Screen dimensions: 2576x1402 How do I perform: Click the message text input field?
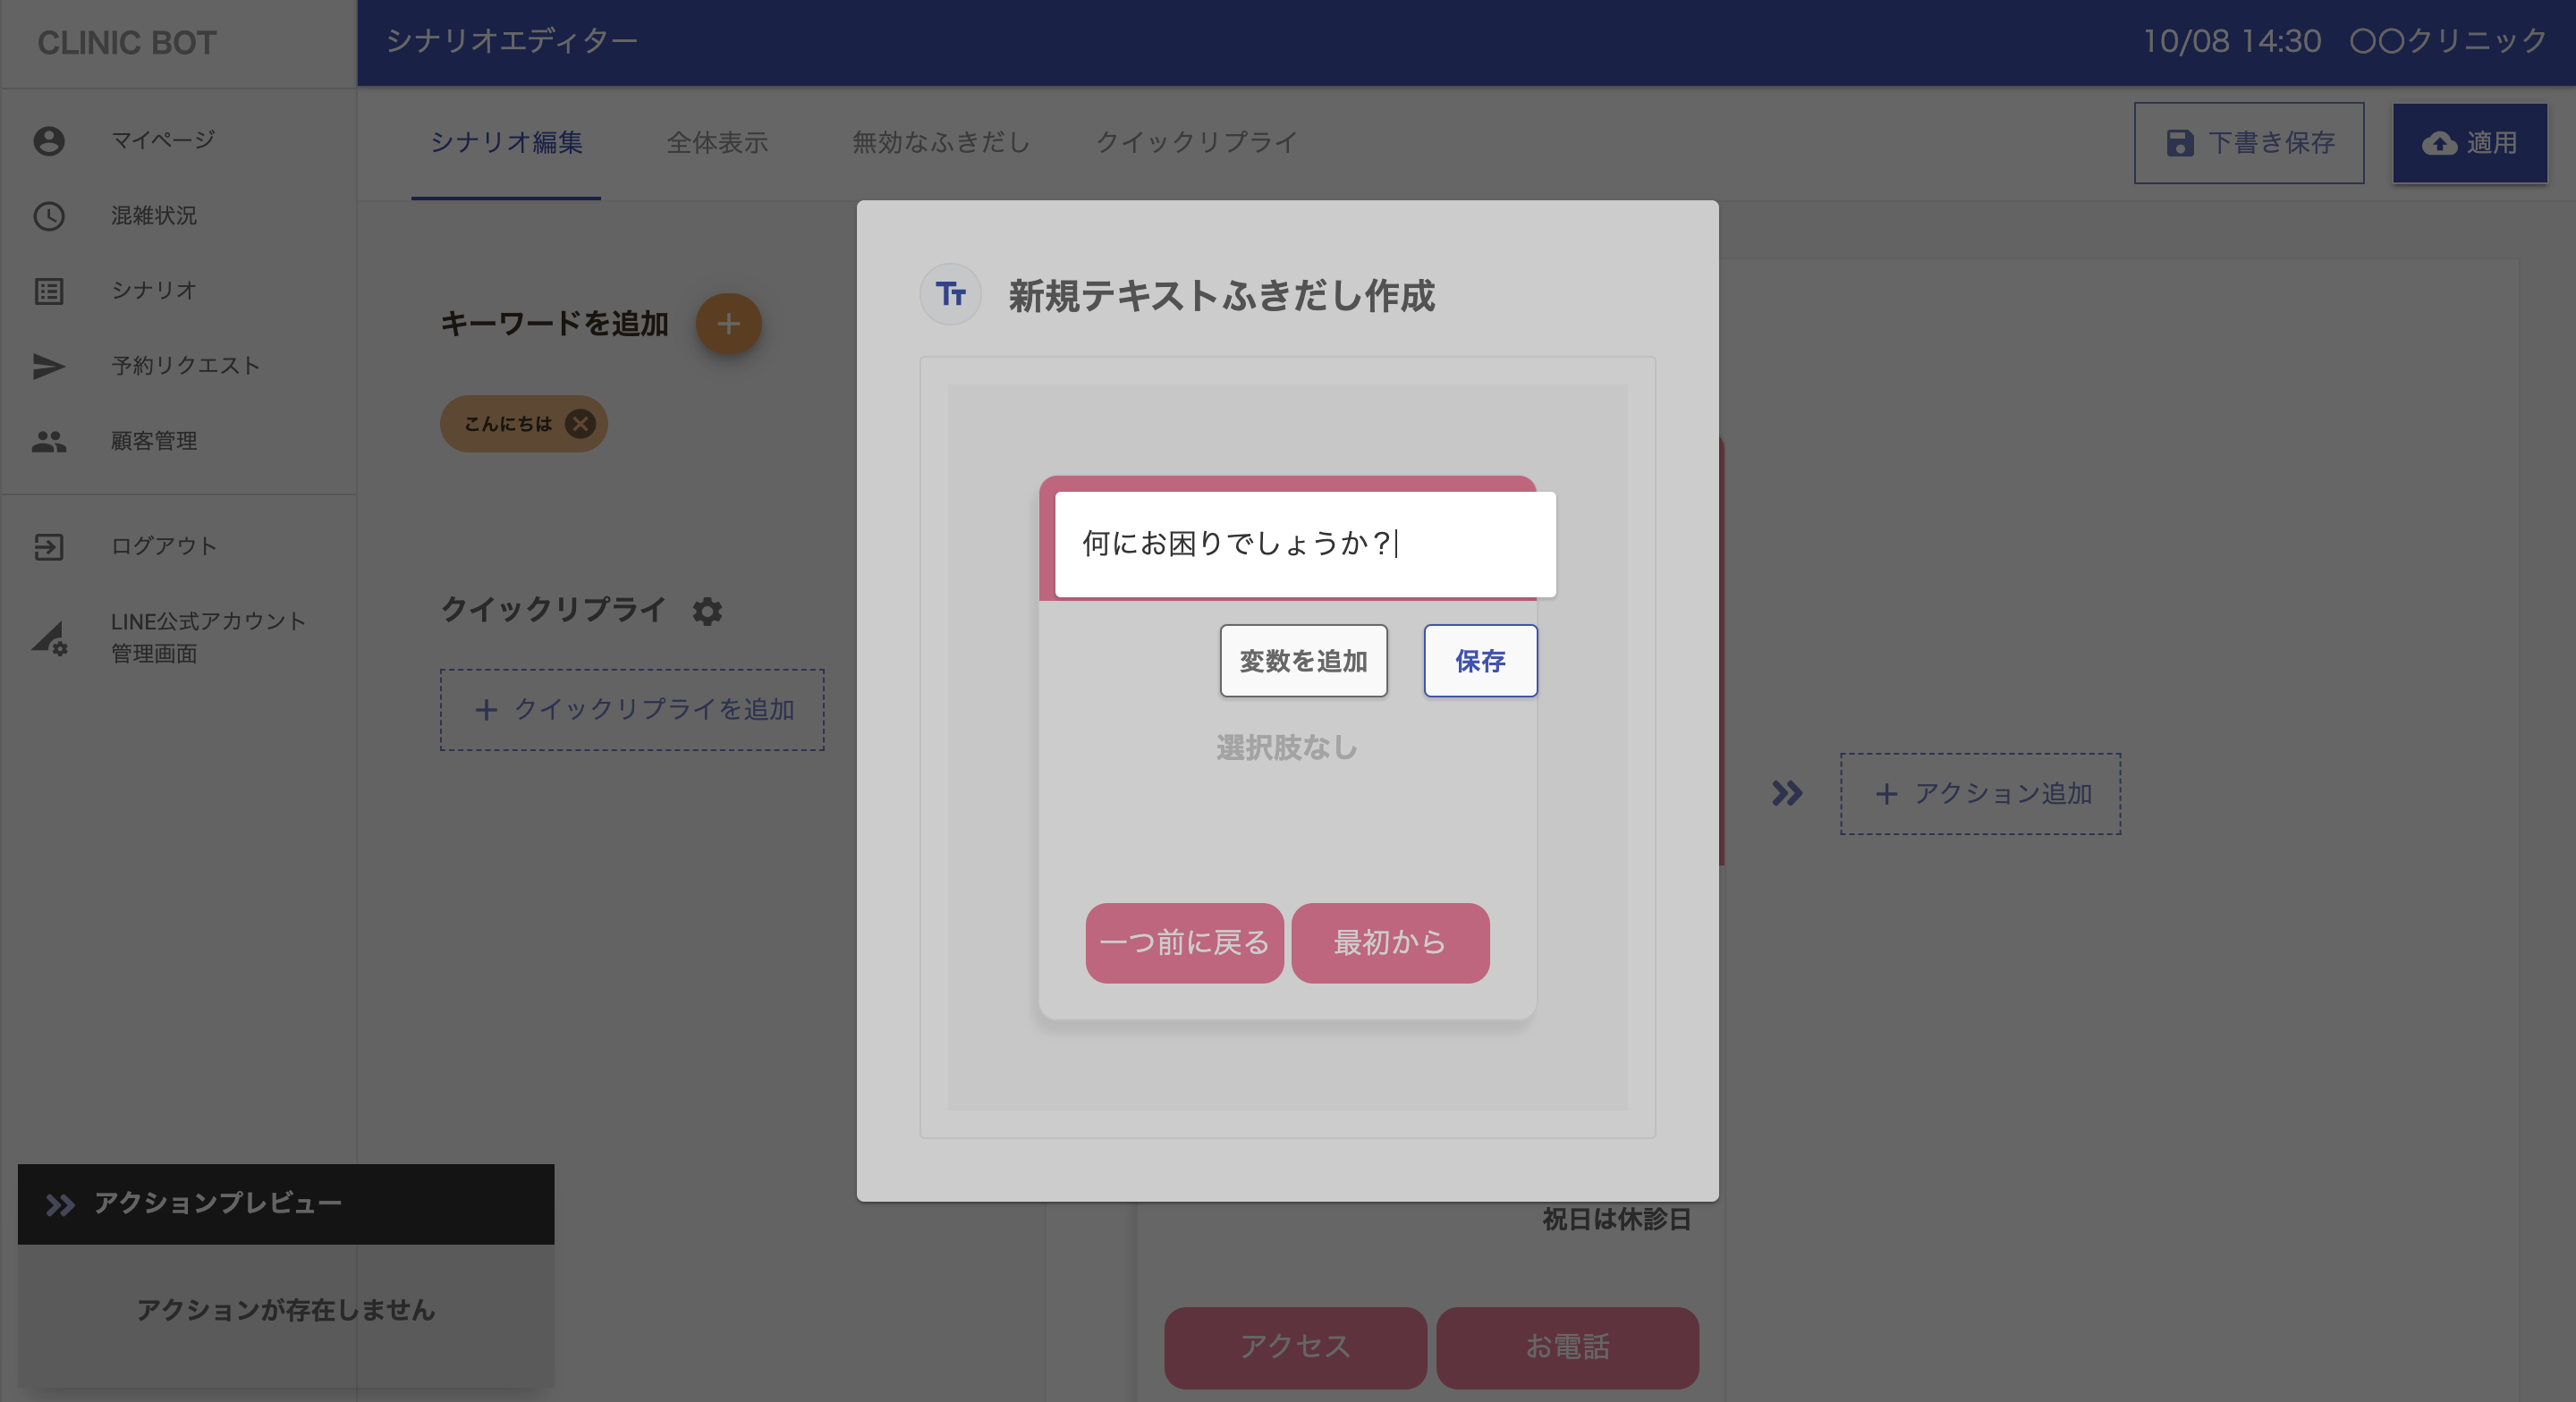pyautogui.click(x=1304, y=544)
